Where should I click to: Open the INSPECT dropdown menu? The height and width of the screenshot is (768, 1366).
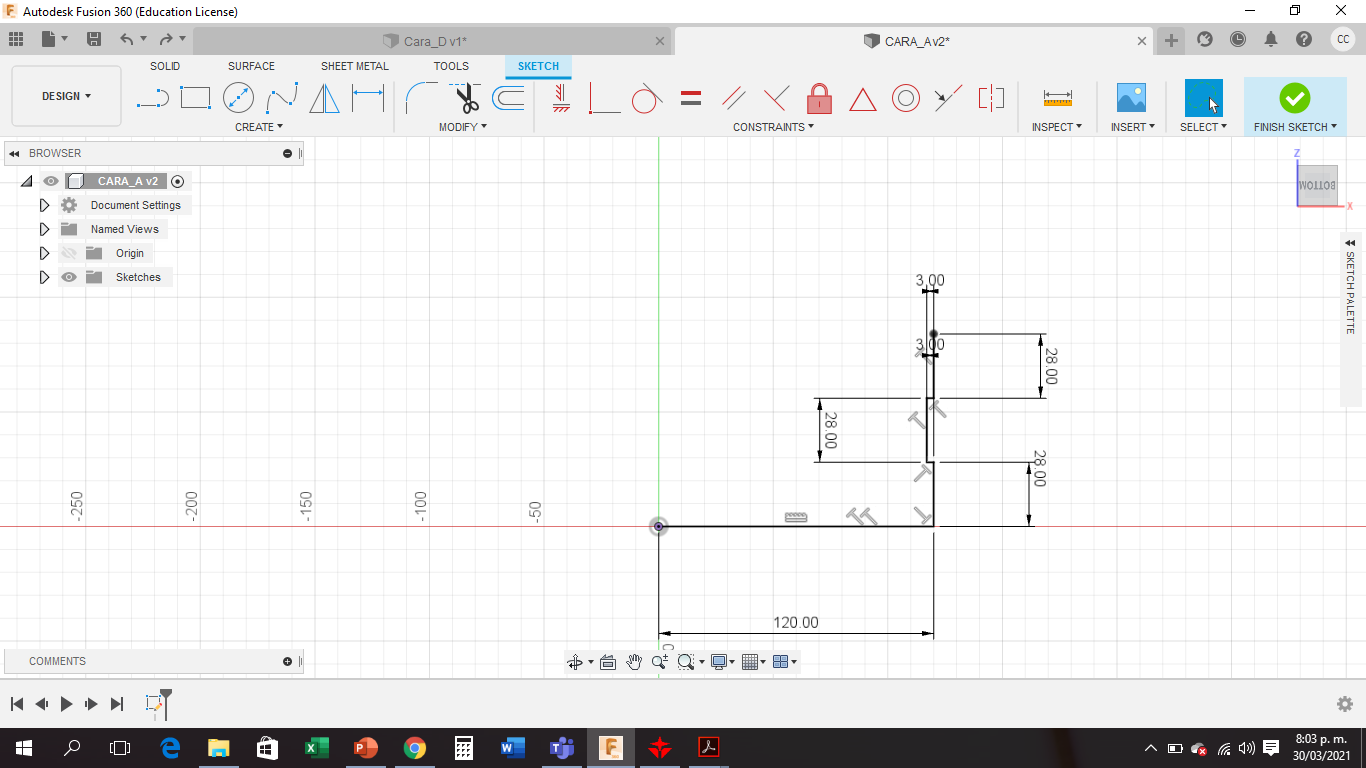[x=1057, y=127]
